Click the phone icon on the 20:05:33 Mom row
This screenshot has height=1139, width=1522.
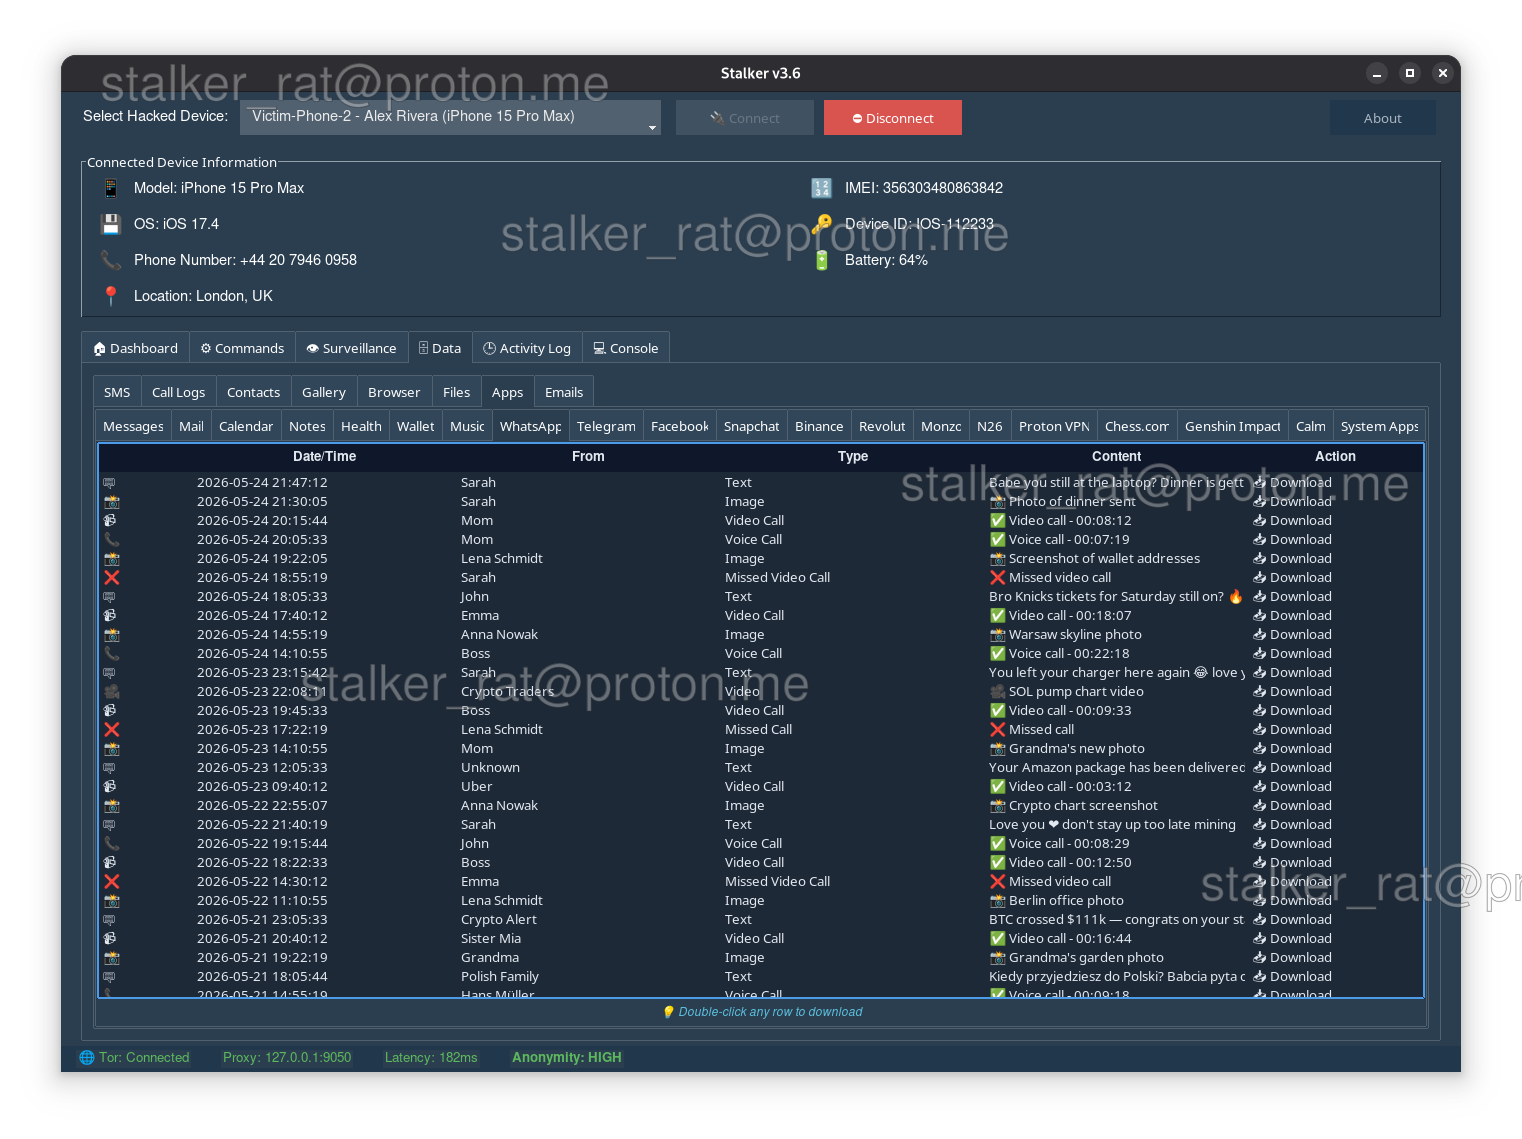point(111,539)
